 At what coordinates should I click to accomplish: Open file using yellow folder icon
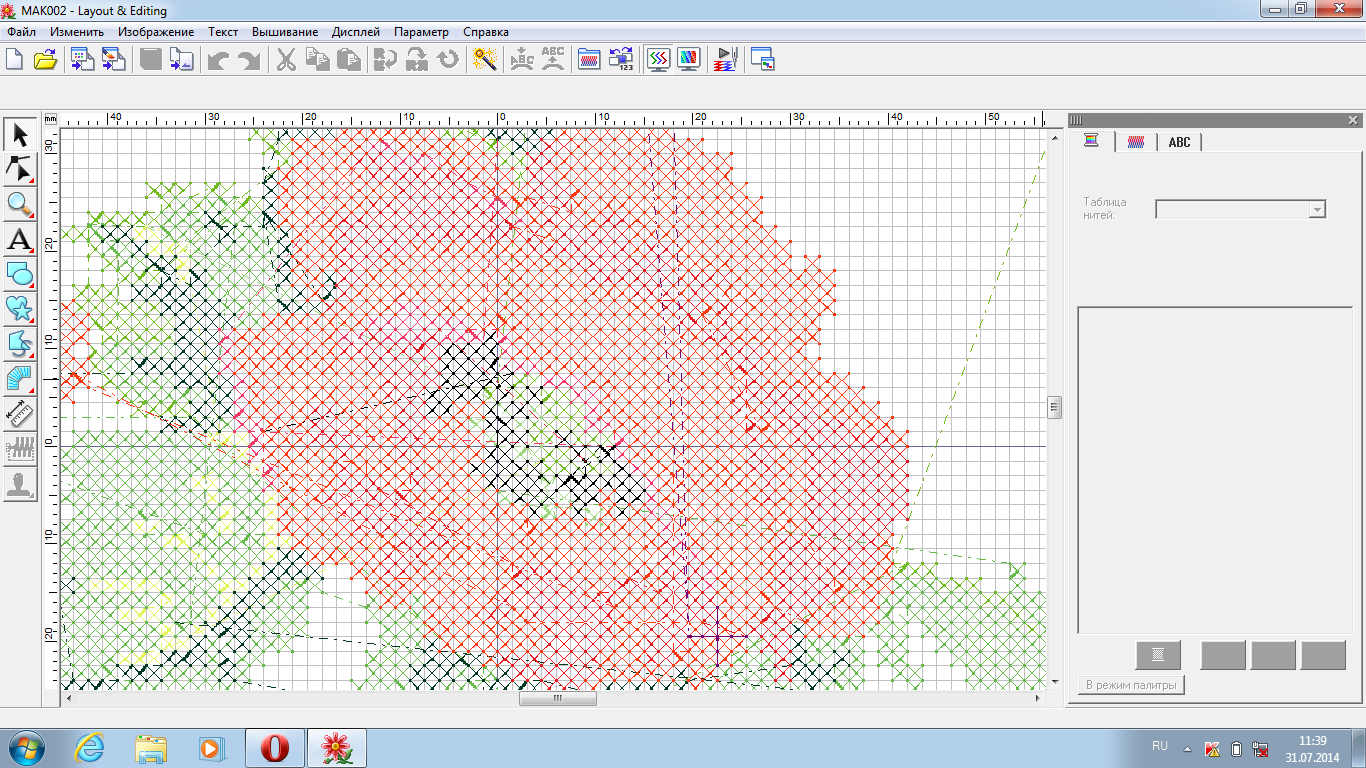click(45, 60)
